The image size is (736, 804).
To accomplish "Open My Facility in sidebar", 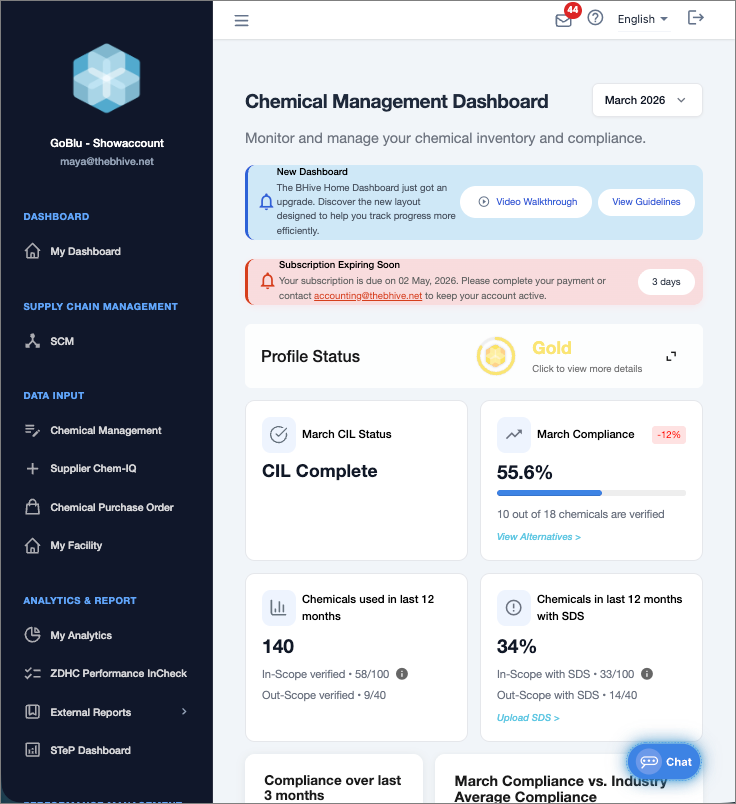I will tap(76, 546).
